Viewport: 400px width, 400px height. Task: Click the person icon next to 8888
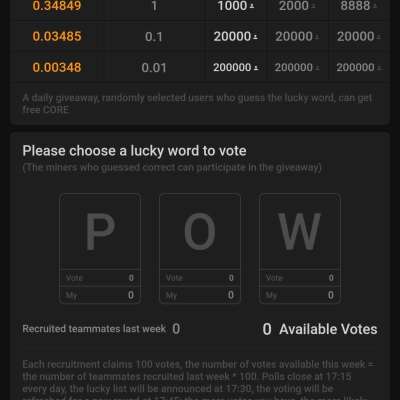point(375,6)
